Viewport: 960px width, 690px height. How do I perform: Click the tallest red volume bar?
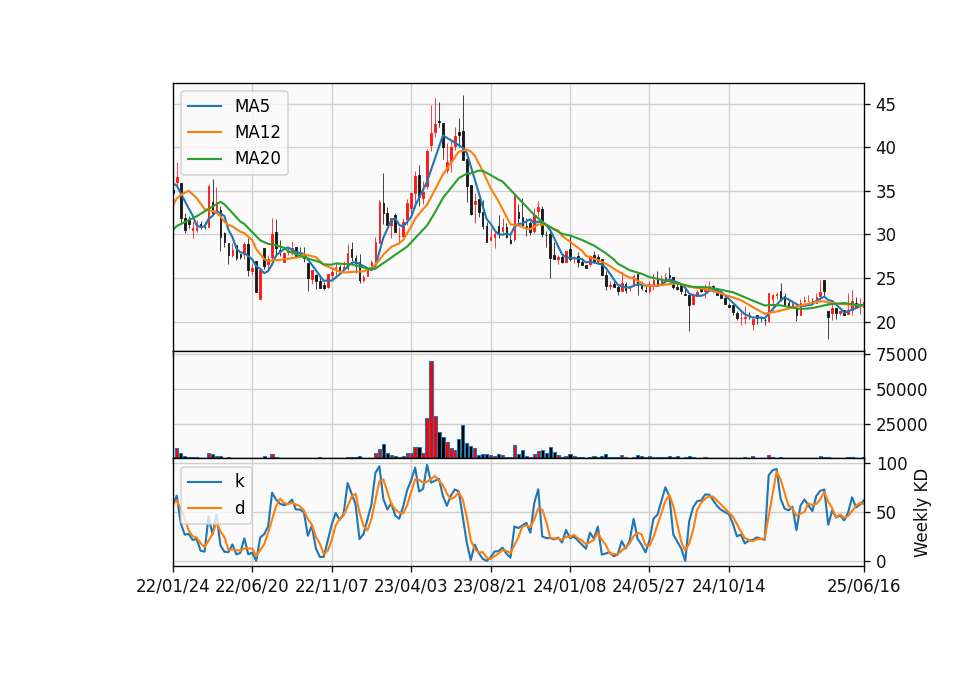click(432, 410)
